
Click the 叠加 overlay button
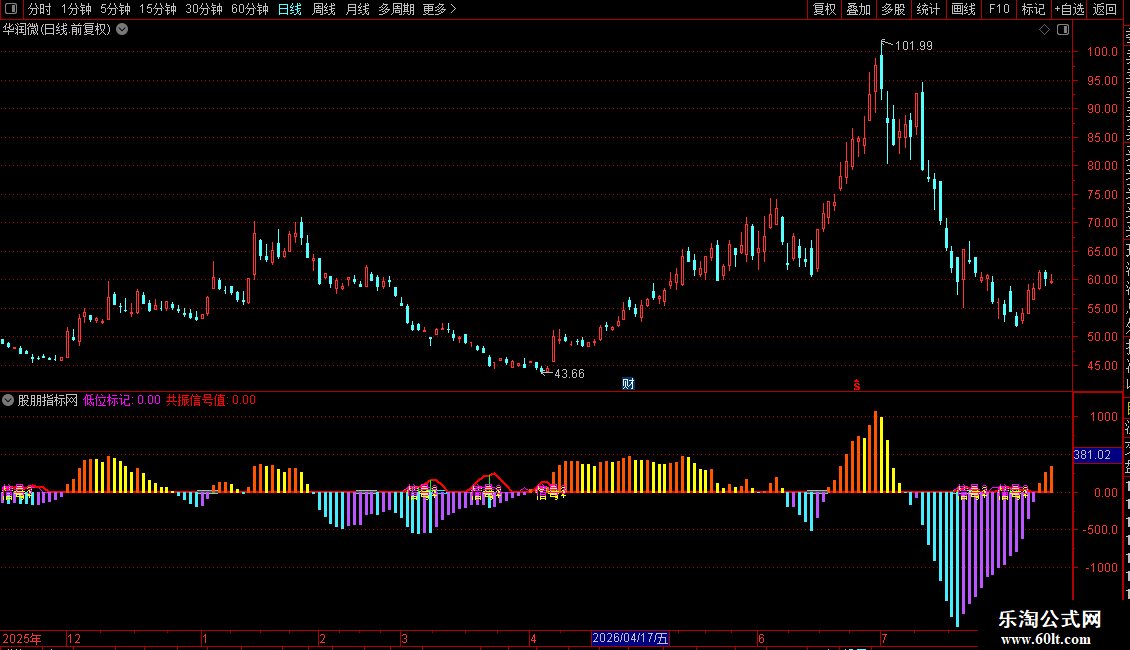pyautogui.click(x=858, y=9)
